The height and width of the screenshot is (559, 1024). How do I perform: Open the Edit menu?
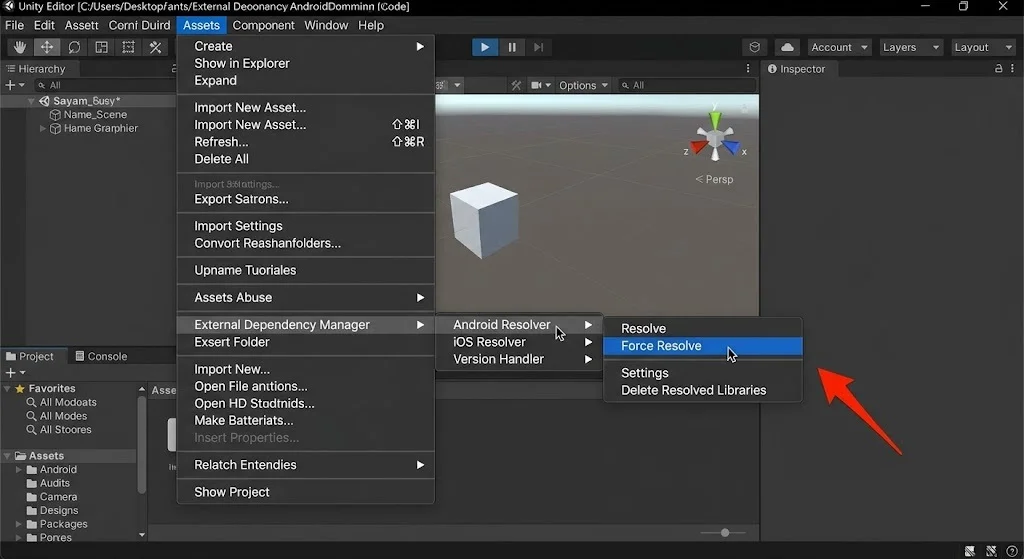click(44, 25)
